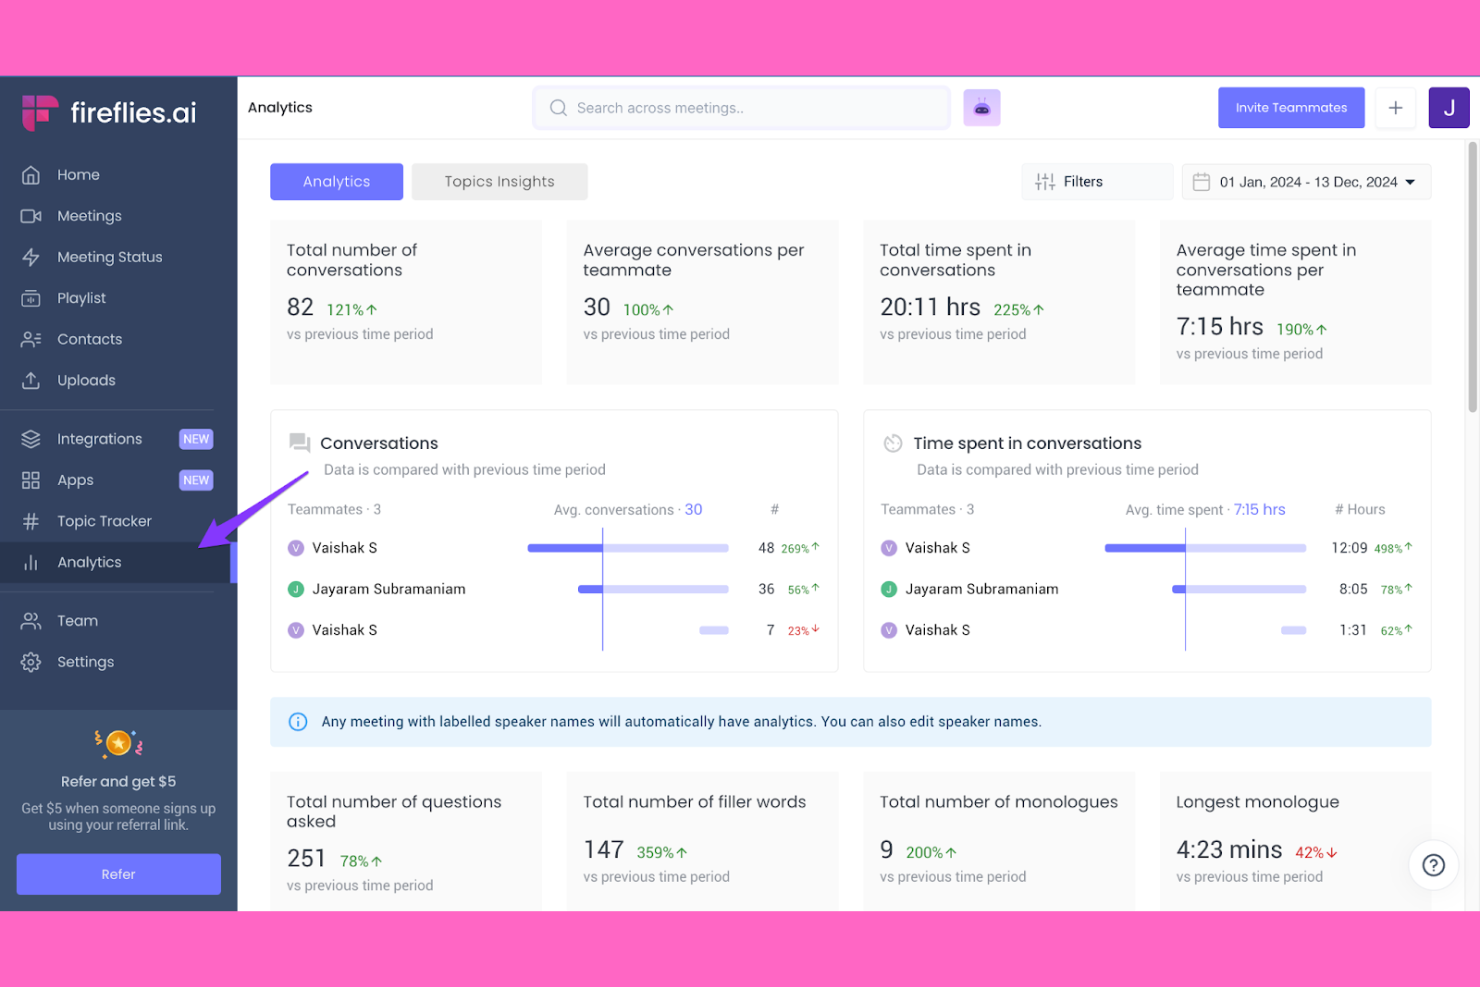
Task: Open Integrations
Action: click(x=99, y=438)
